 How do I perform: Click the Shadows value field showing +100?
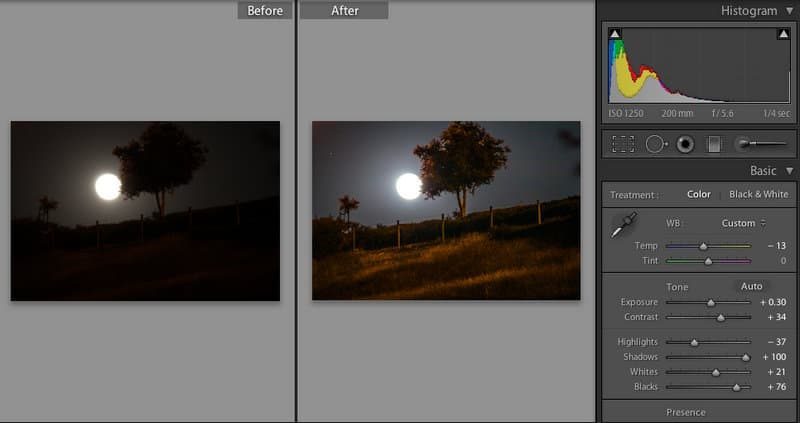click(774, 357)
